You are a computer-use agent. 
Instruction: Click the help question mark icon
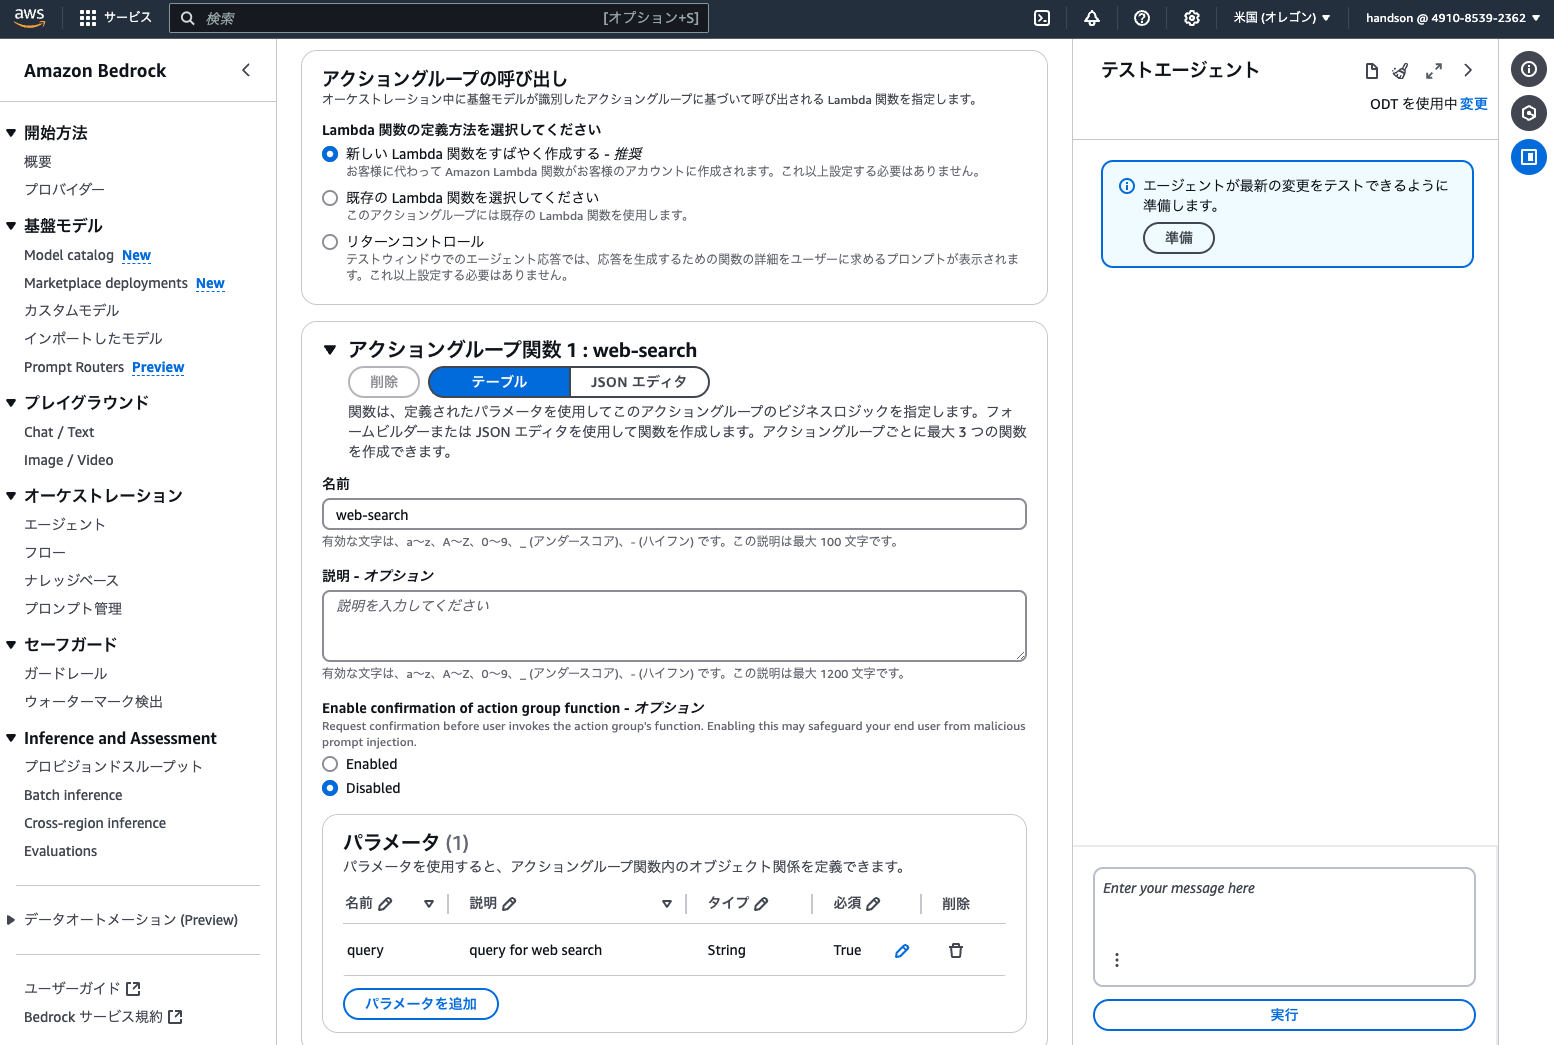(x=1141, y=18)
